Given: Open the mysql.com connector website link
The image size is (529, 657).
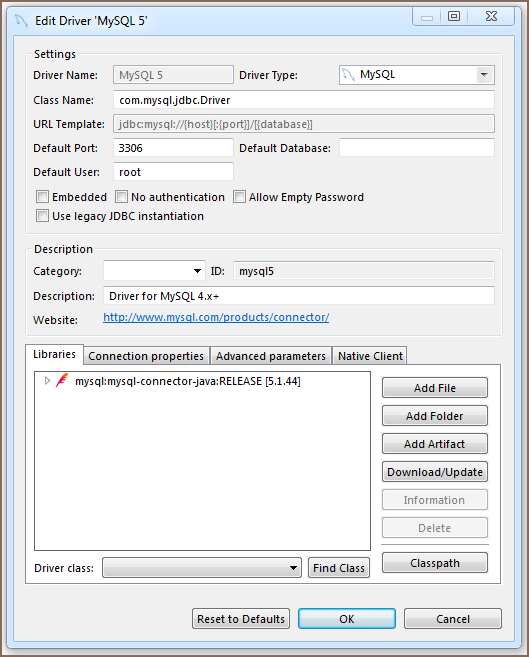Looking at the screenshot, I should 216,317.
